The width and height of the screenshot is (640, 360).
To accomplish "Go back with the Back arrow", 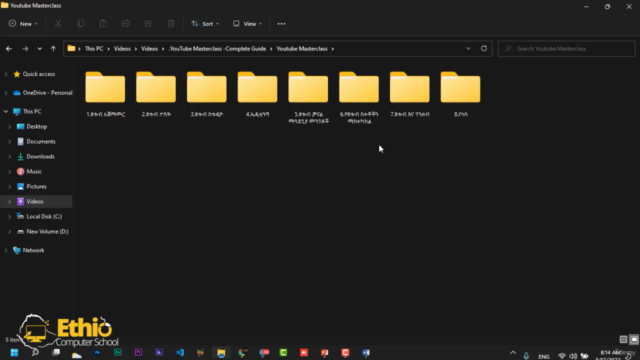I will 9,49.
